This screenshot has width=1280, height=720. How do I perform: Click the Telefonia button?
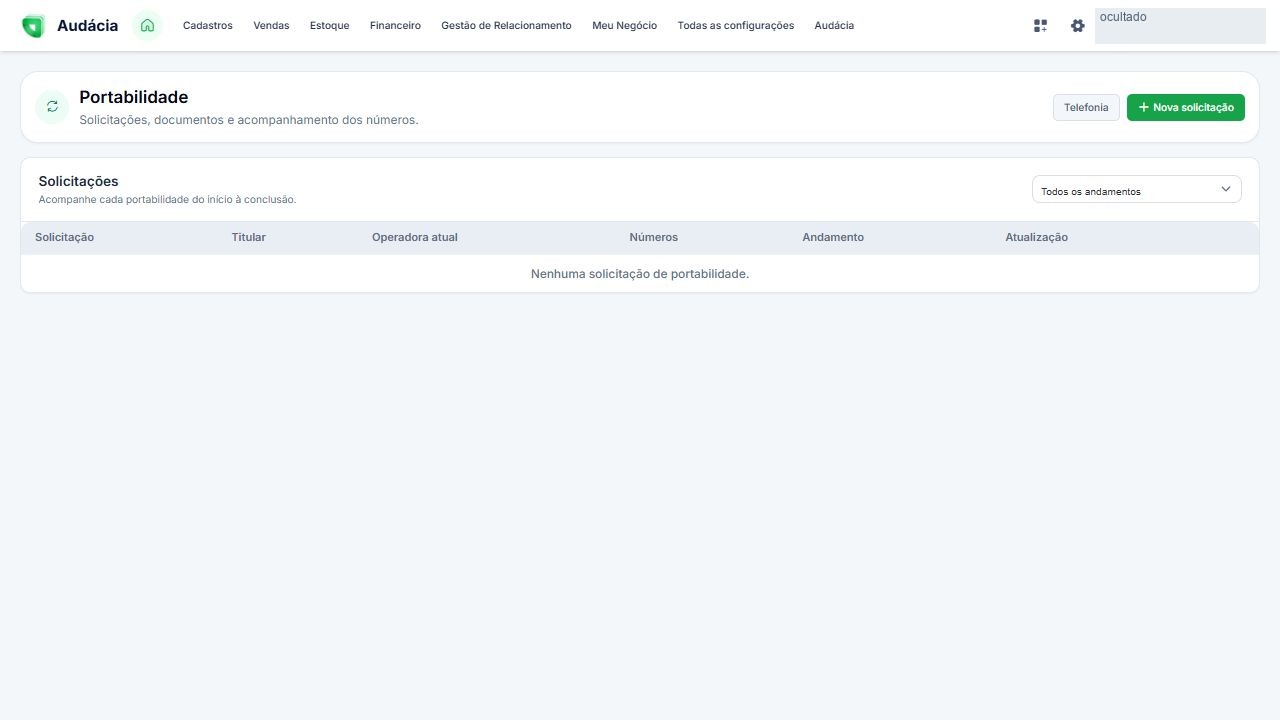(x=1086, y=107)
